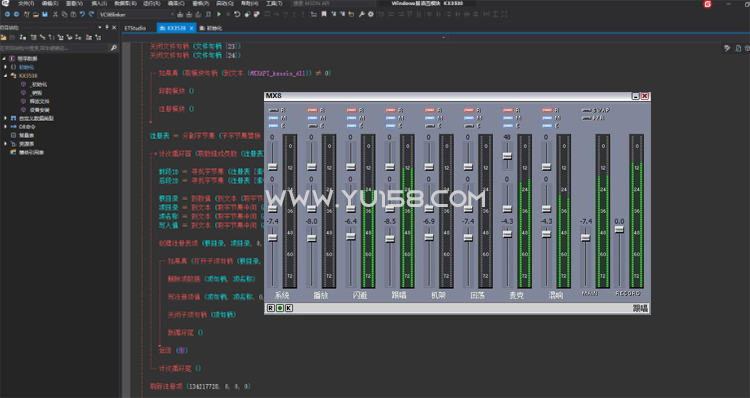Click the green Run arrow in the toolbar

click(219, 14)
